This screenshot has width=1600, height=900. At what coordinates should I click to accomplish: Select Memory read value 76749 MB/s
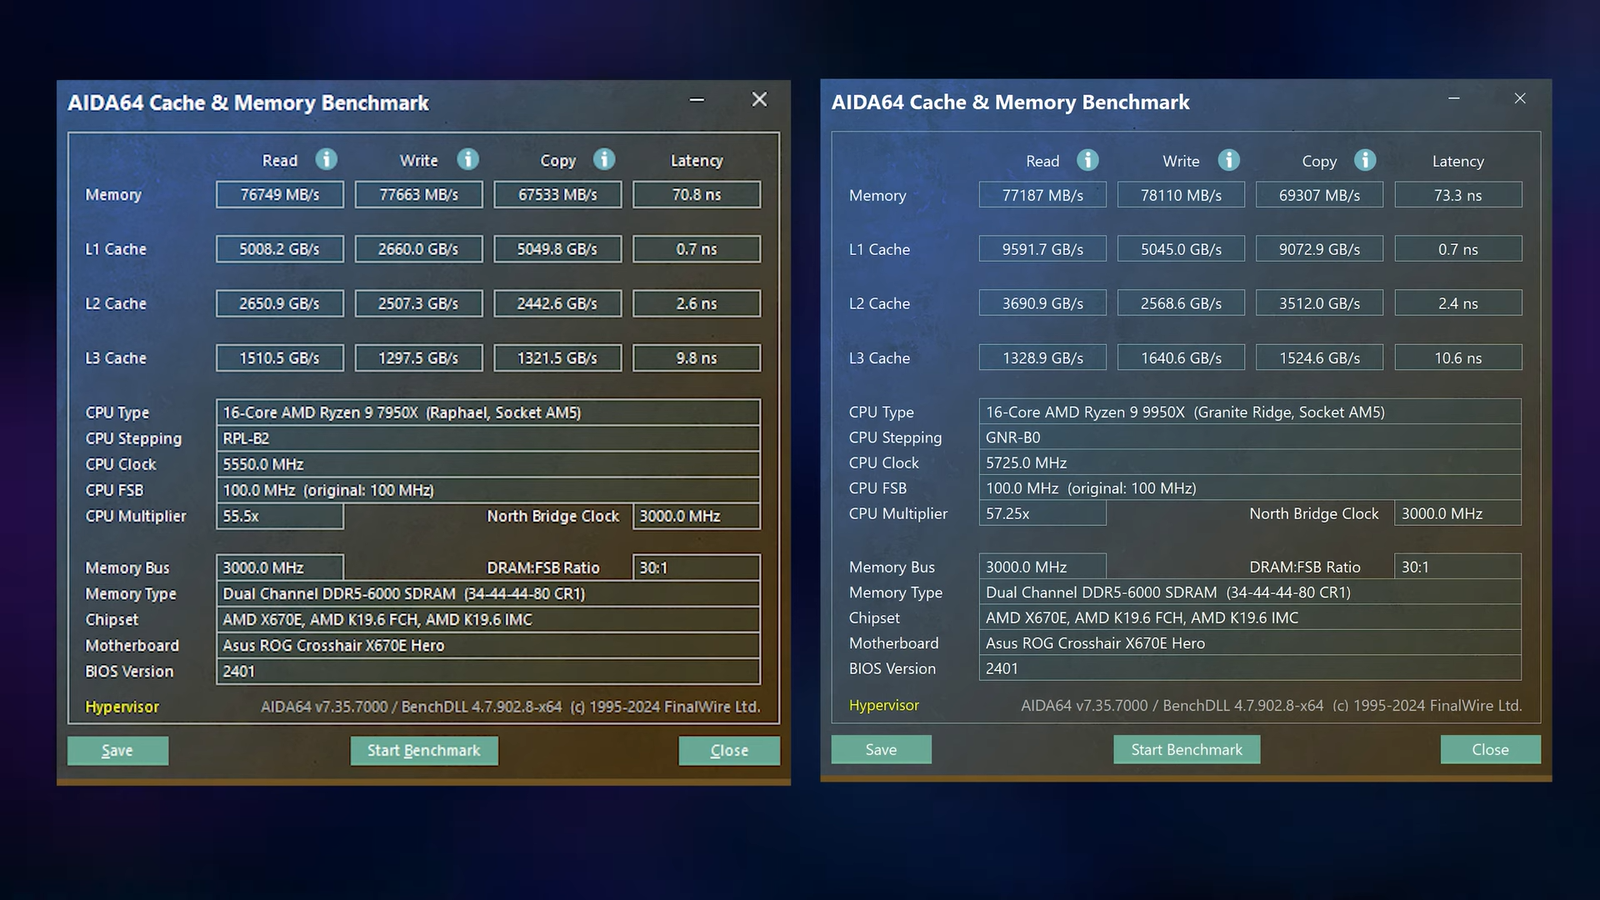point(280,195)
